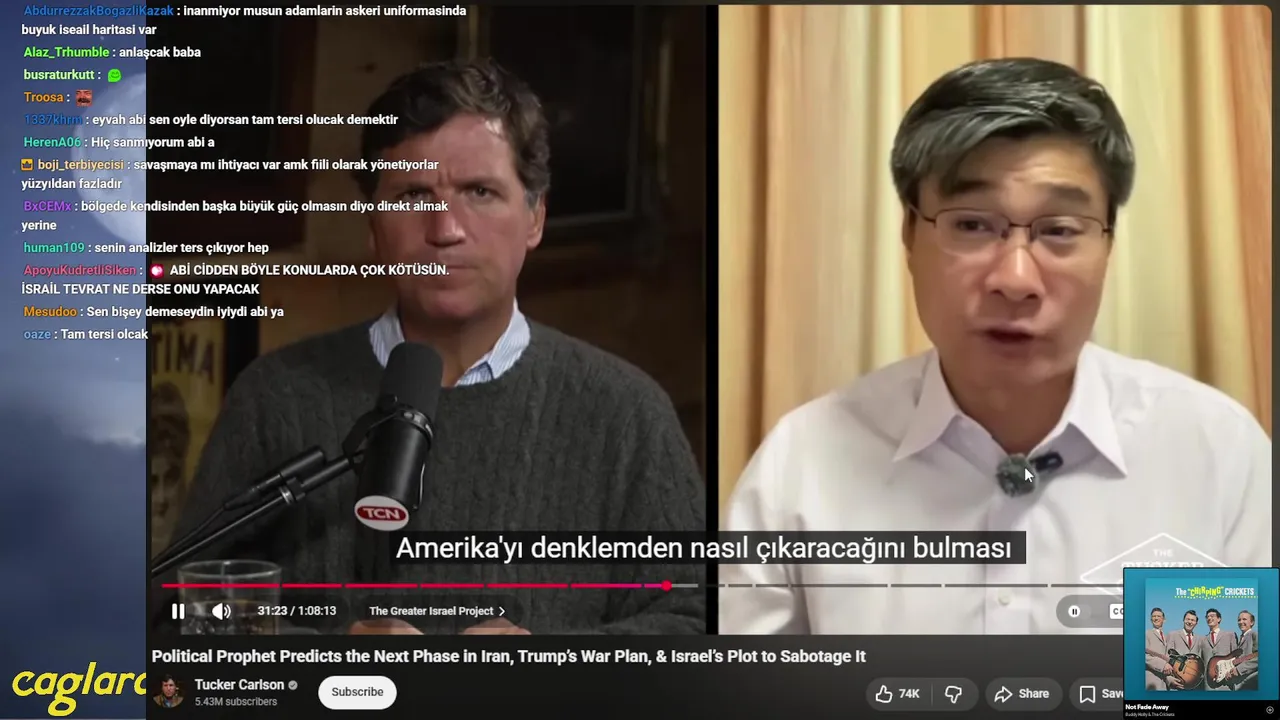This screenshot has width=1280, height=720.
Task: Click the chat message 'Tam tersi olcak'
Action: pyautogui.click(x=104, y=334)
